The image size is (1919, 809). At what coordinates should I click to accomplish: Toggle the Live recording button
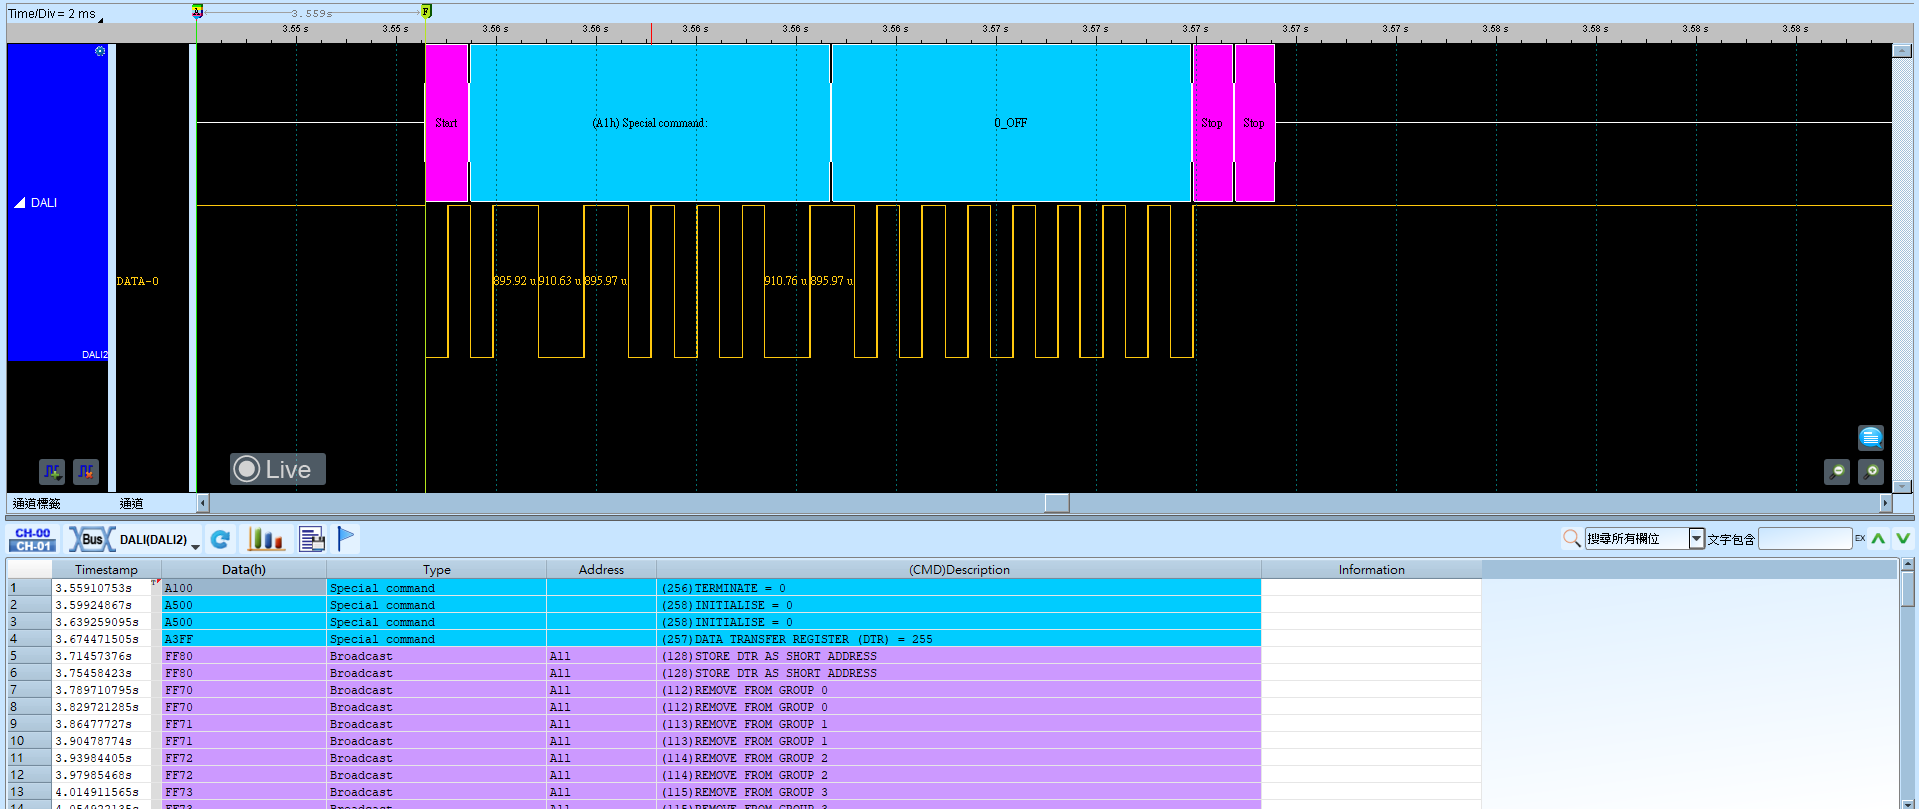click(x=277, y=469)
